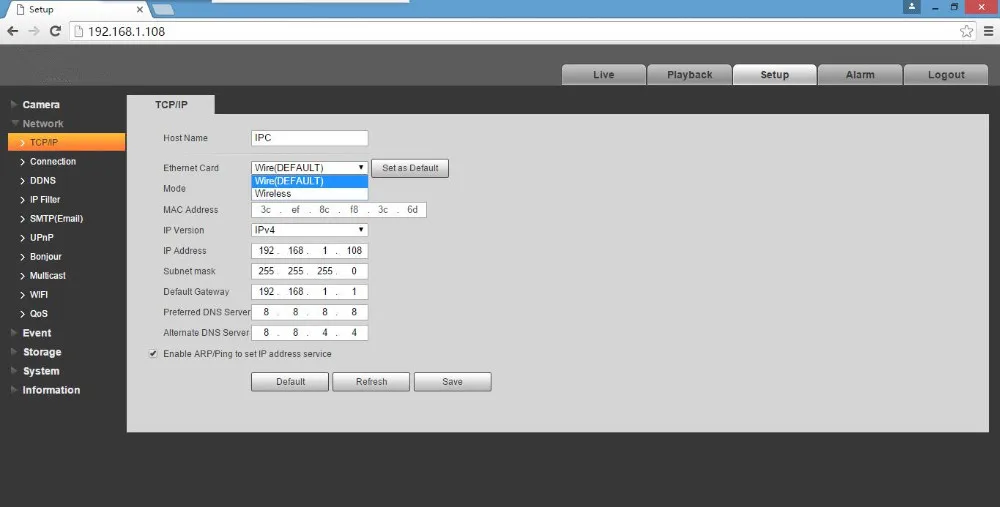Open the Chrome hamburger menu
Image resolution: width=1000 pixels, height=507 pixels.
pyautogui.click(x=989, y=31)
